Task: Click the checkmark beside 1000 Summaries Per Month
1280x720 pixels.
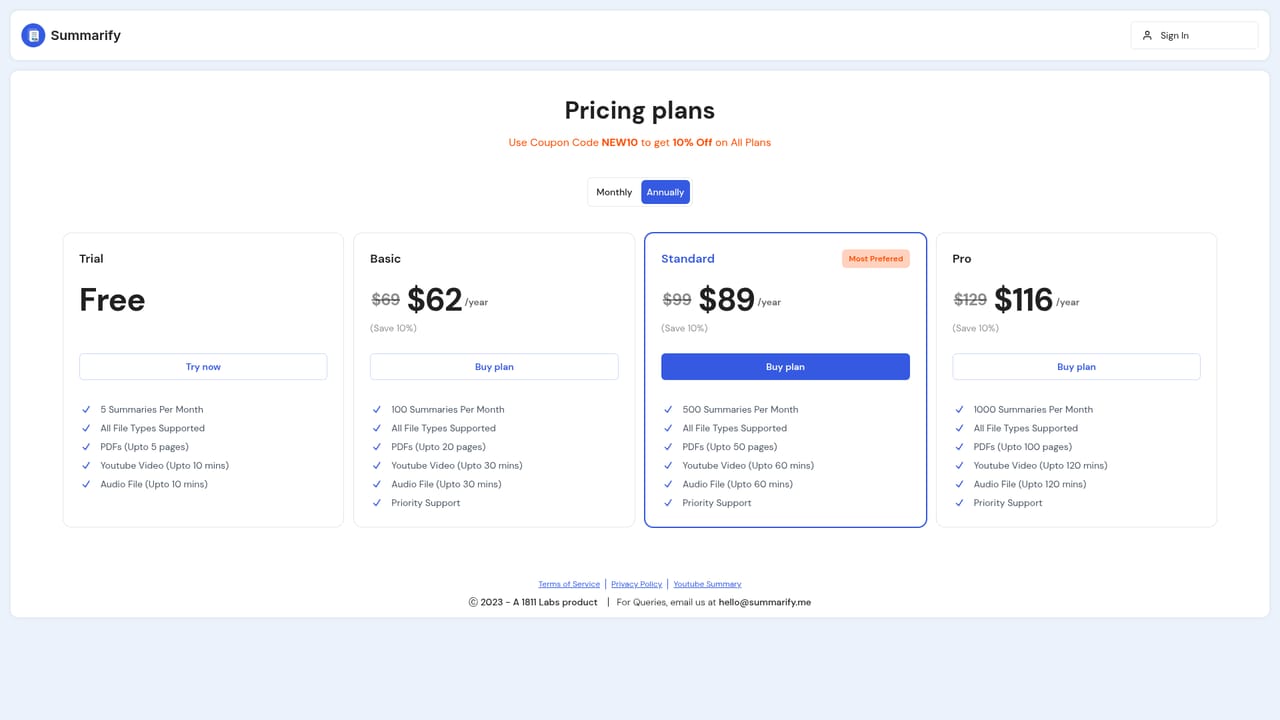Action: pos(959,410)
